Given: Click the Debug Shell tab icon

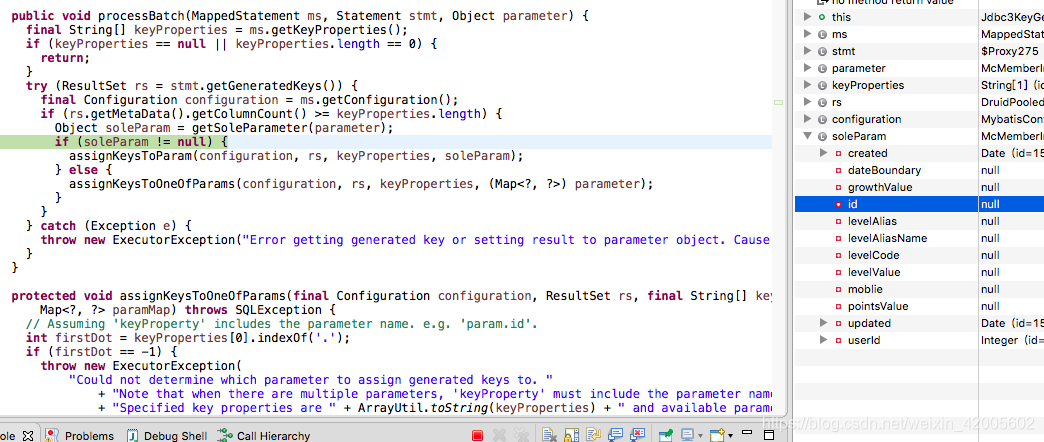Looking at the screenshot, I should 133,436.
